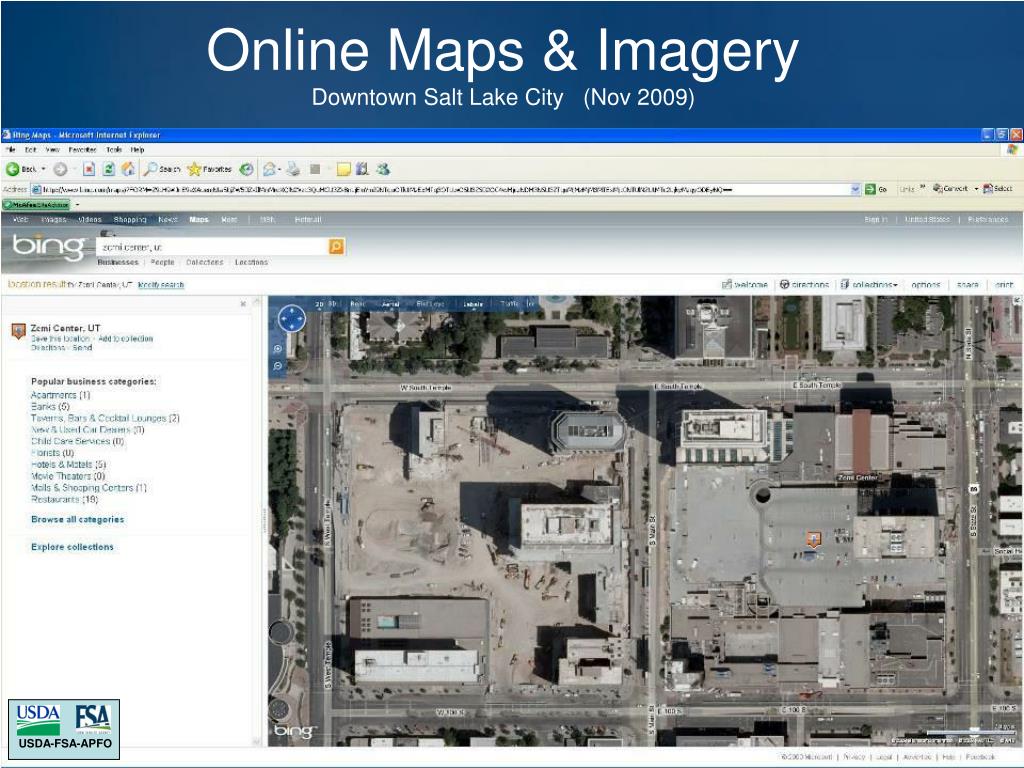
Task: Open the IE Favorites menu
Action: (x=82, y=150)
